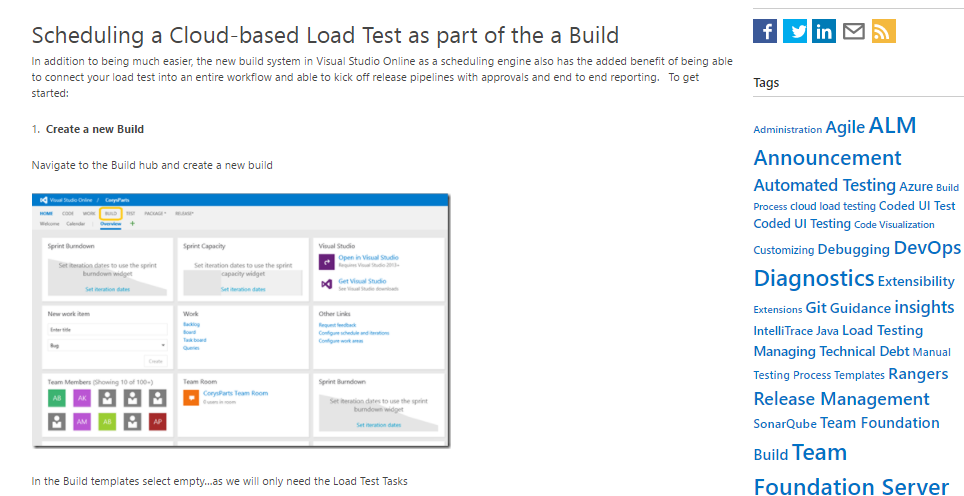This screenshot has width=964, height=496.
Task: Open Agile tag
Action: tap(845, 127)
